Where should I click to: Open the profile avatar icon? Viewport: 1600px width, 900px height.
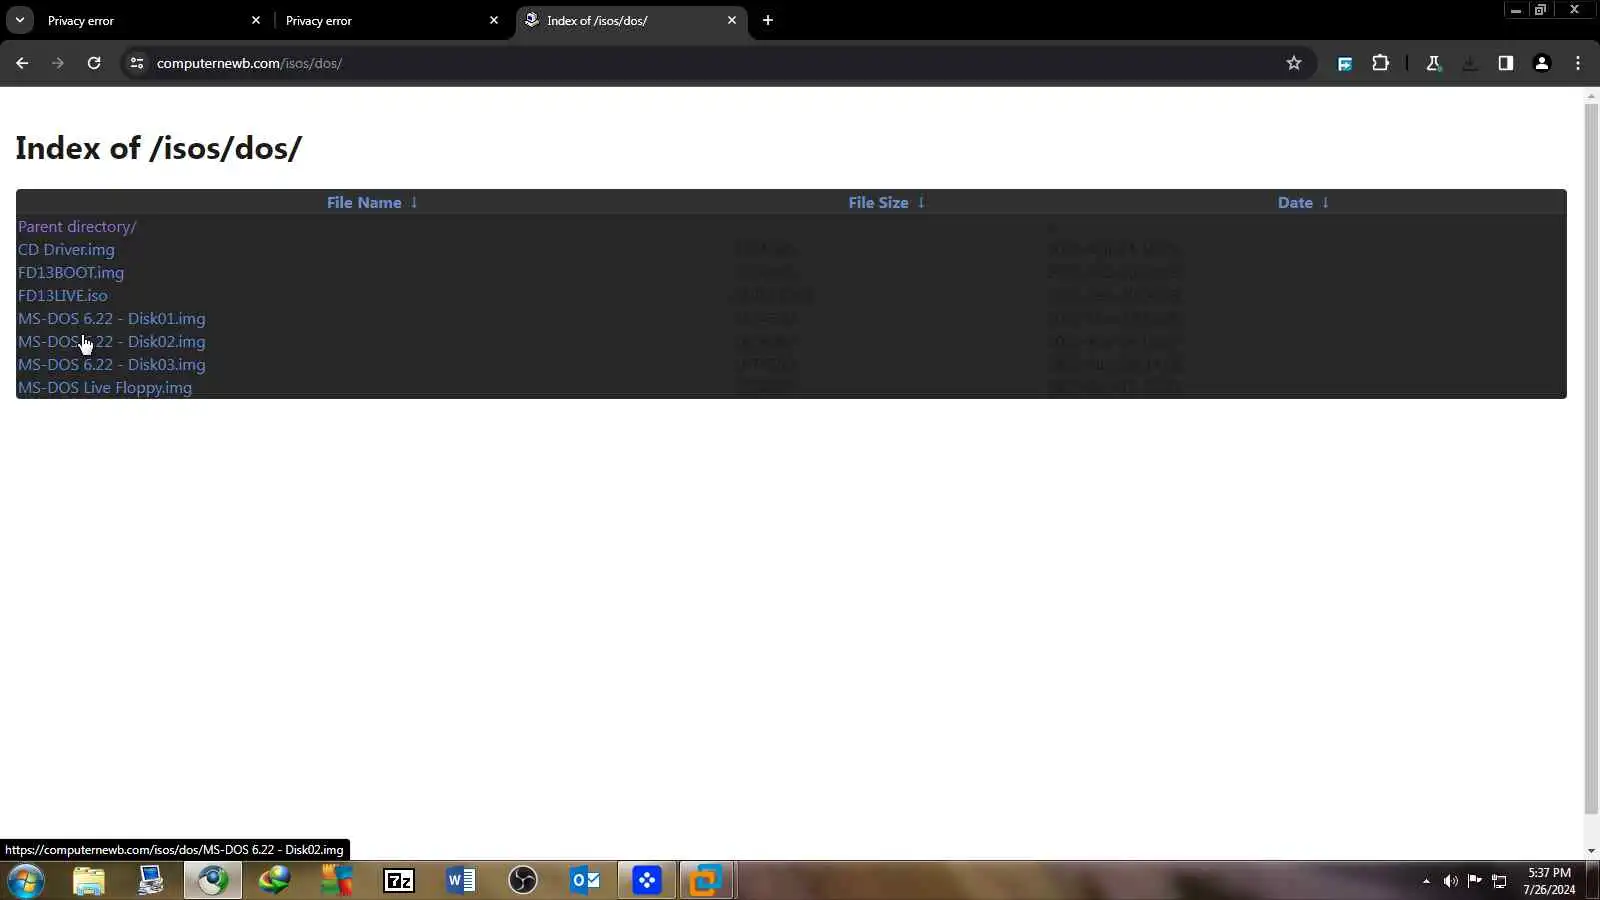click(1542, 63)
